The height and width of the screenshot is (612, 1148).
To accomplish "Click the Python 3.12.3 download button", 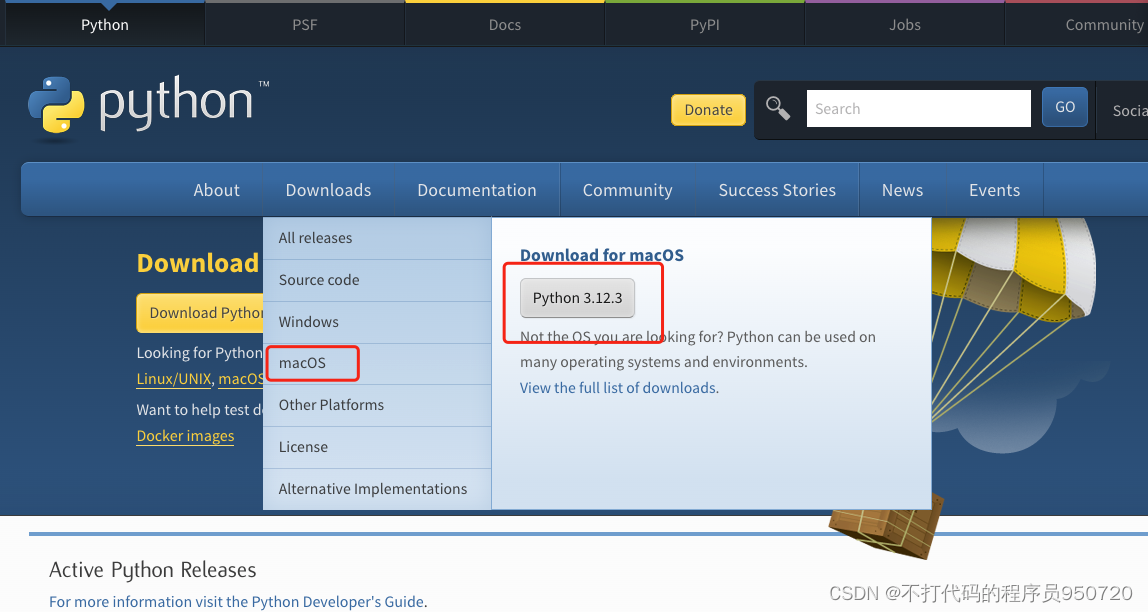I will click(x=577, y=298).
